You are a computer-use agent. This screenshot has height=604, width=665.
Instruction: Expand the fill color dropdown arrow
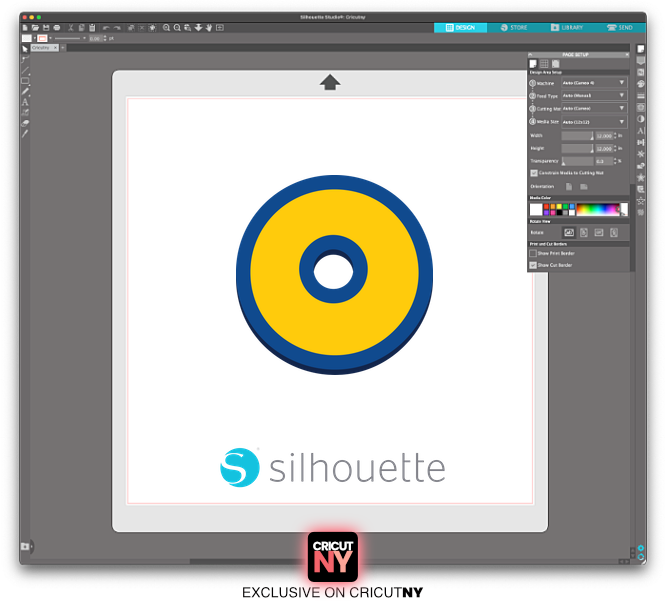[34, 38]
